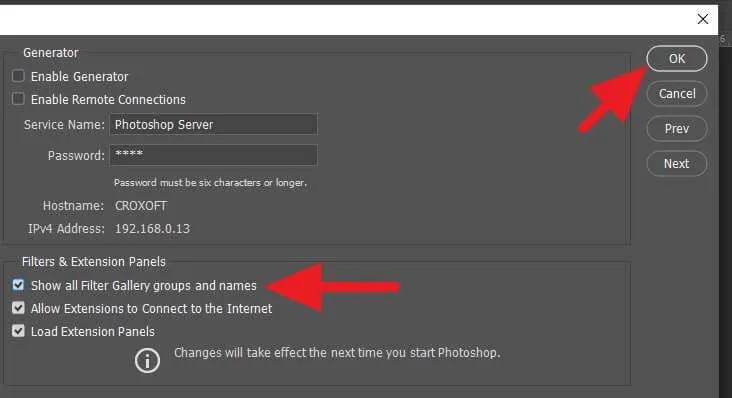Uncheck the Load Extension Panels checkbox
The height and width of the screenshot is (398, 732).
(18, 331)
